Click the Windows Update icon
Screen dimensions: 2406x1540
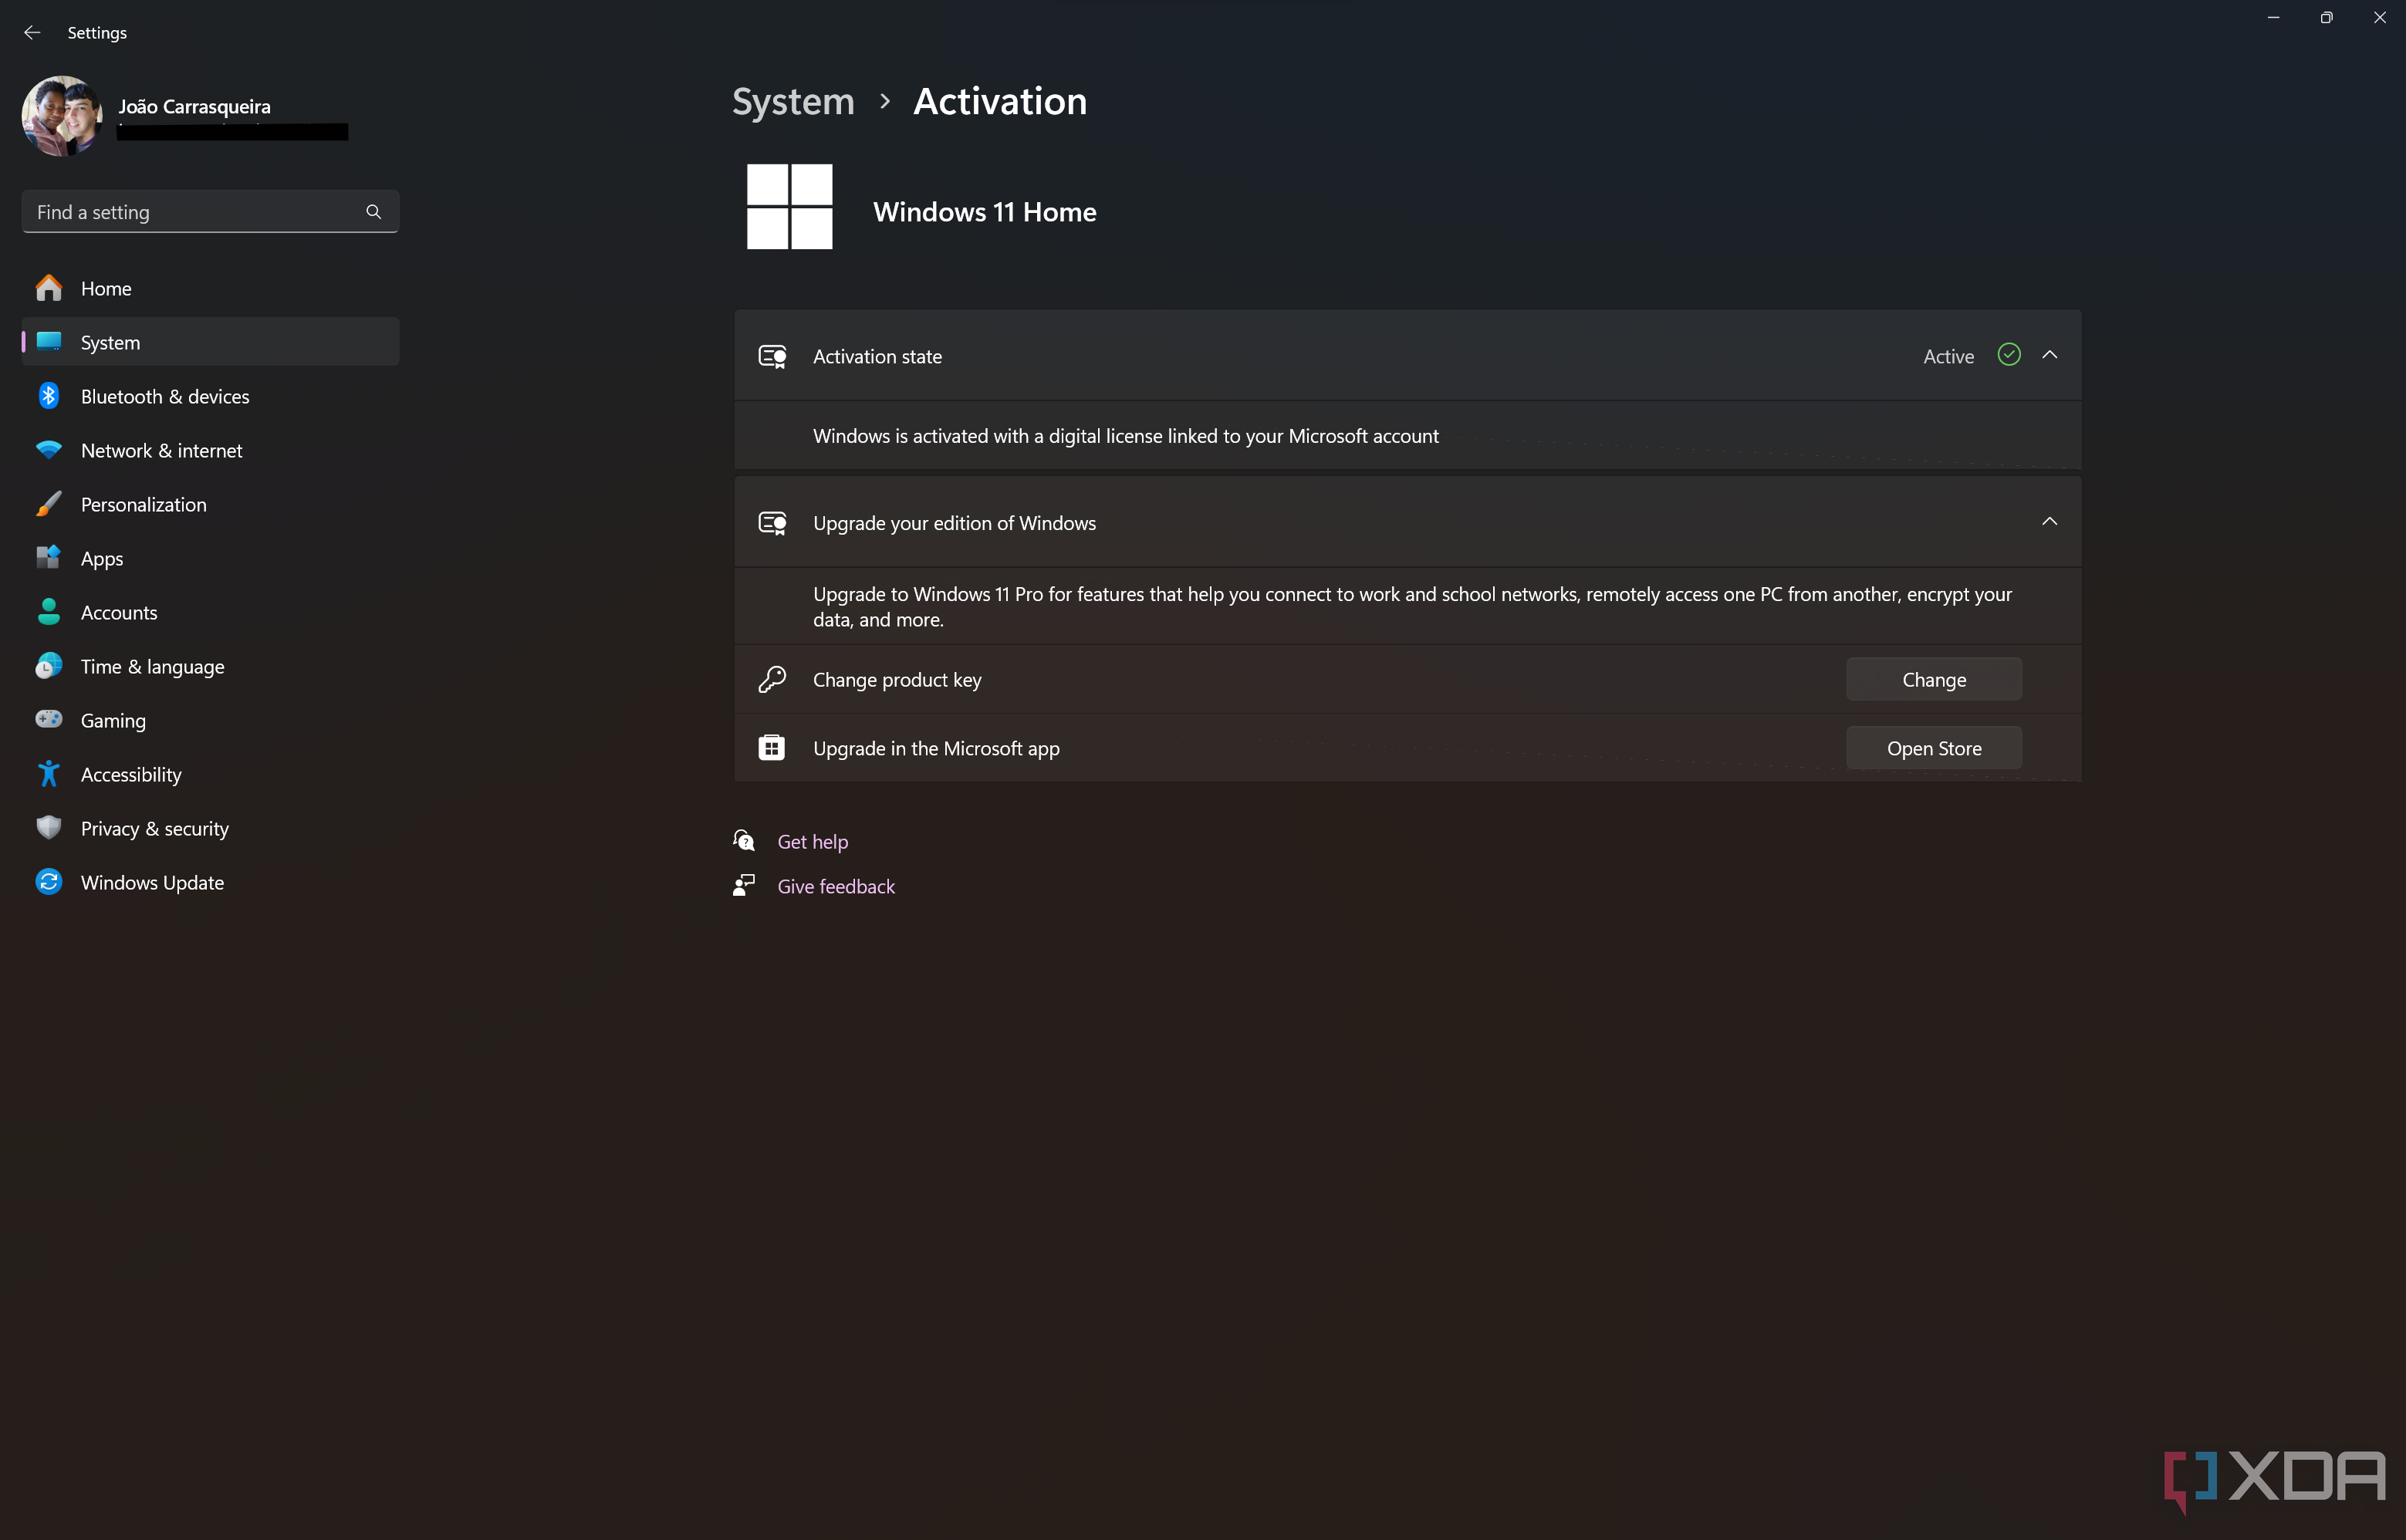(x=47, y=882)
